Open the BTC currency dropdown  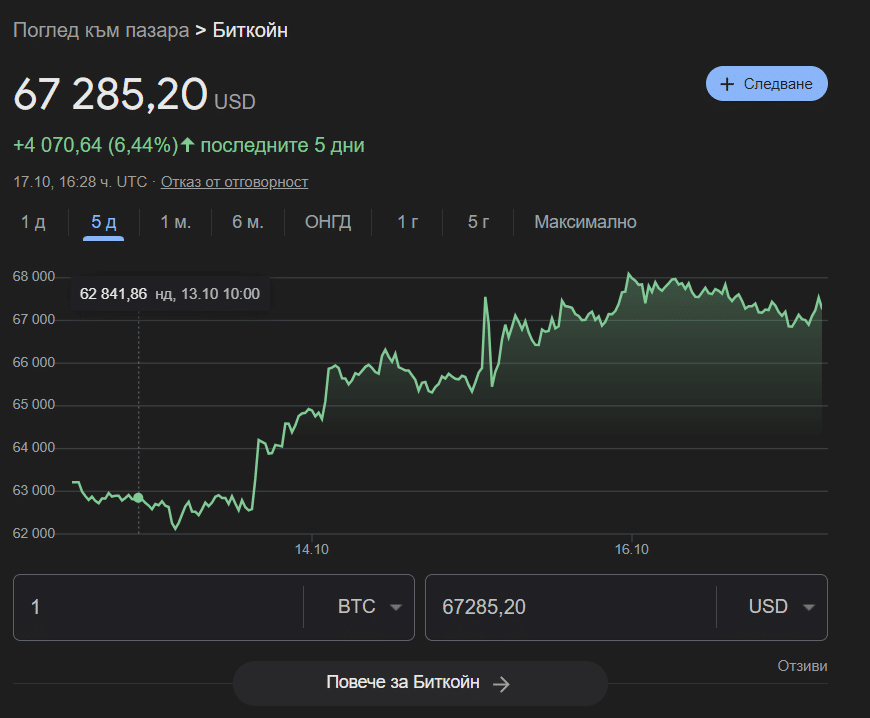[x=370, y=606]
